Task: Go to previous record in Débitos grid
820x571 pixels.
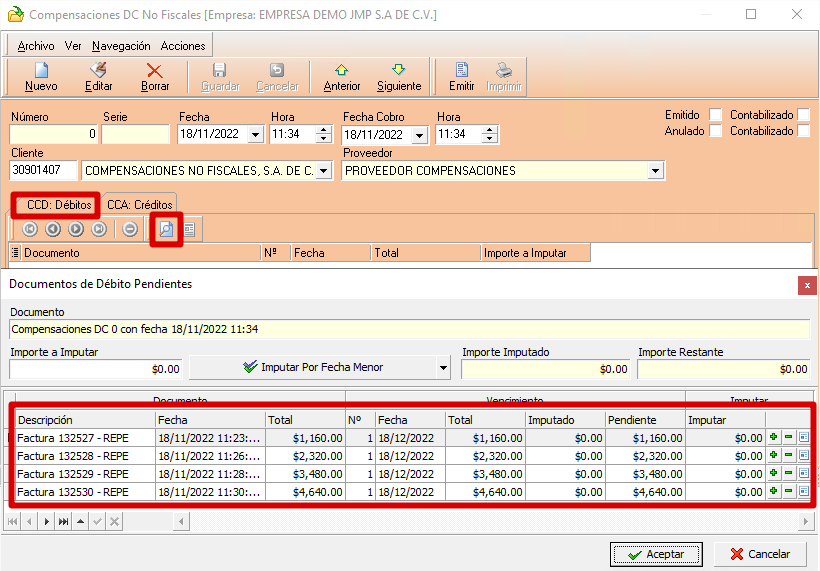Action: click(53, 229)
